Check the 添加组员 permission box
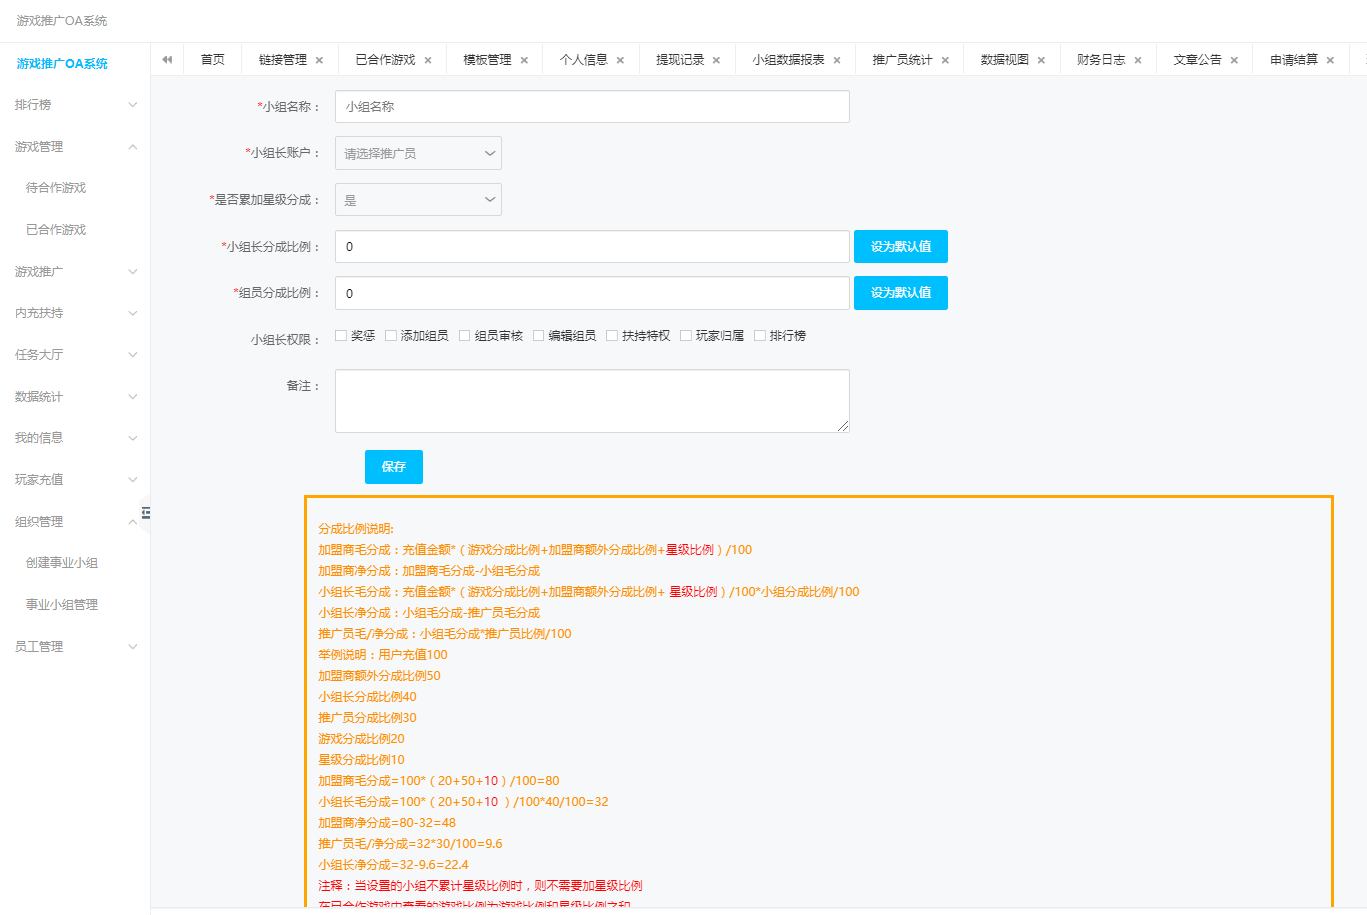This screenshot has width=1367, height=915. pyautogui.click(x=391, y=336)
